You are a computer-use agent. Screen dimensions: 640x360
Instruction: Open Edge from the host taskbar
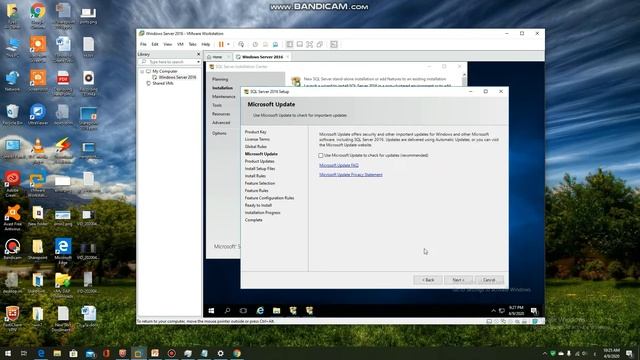pyautogui.click(x=41, y=353)
